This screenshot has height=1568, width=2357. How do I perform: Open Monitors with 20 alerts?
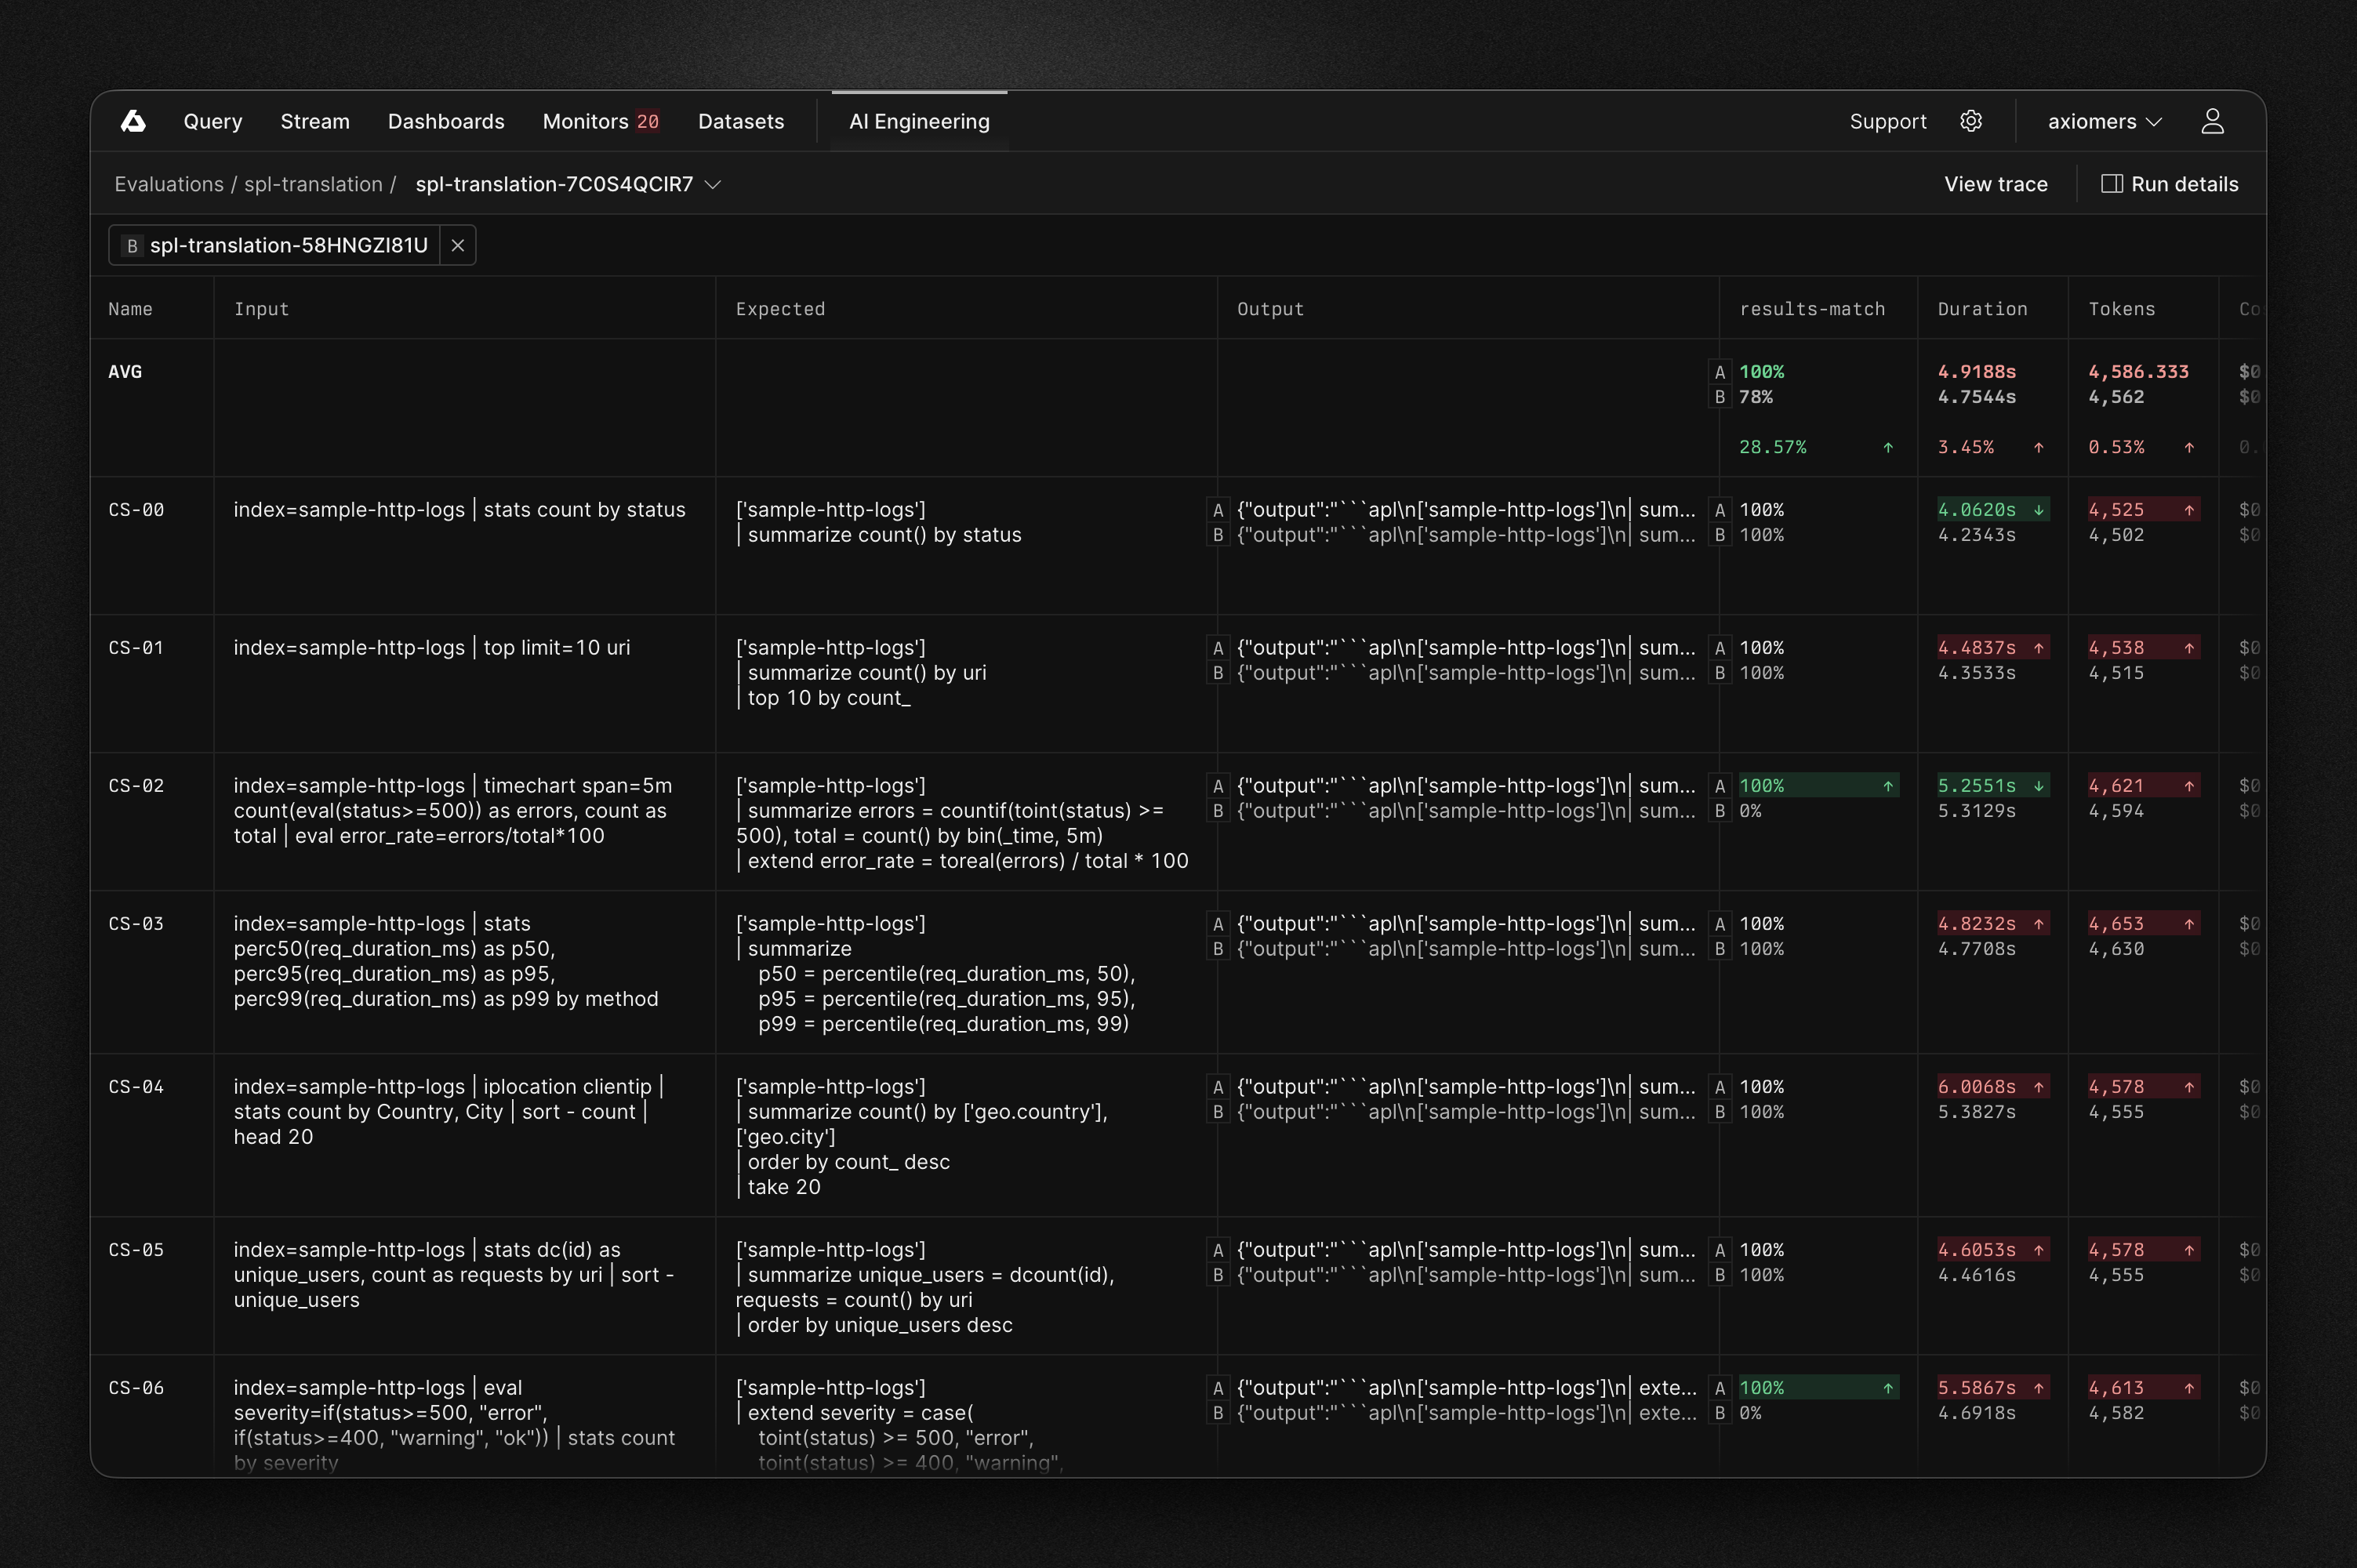[601, 121]
